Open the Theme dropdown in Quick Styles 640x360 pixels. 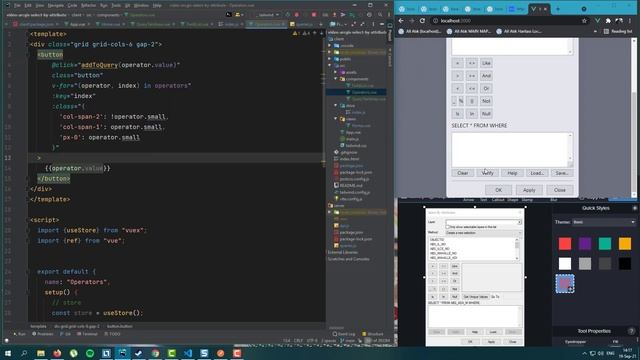604,222
